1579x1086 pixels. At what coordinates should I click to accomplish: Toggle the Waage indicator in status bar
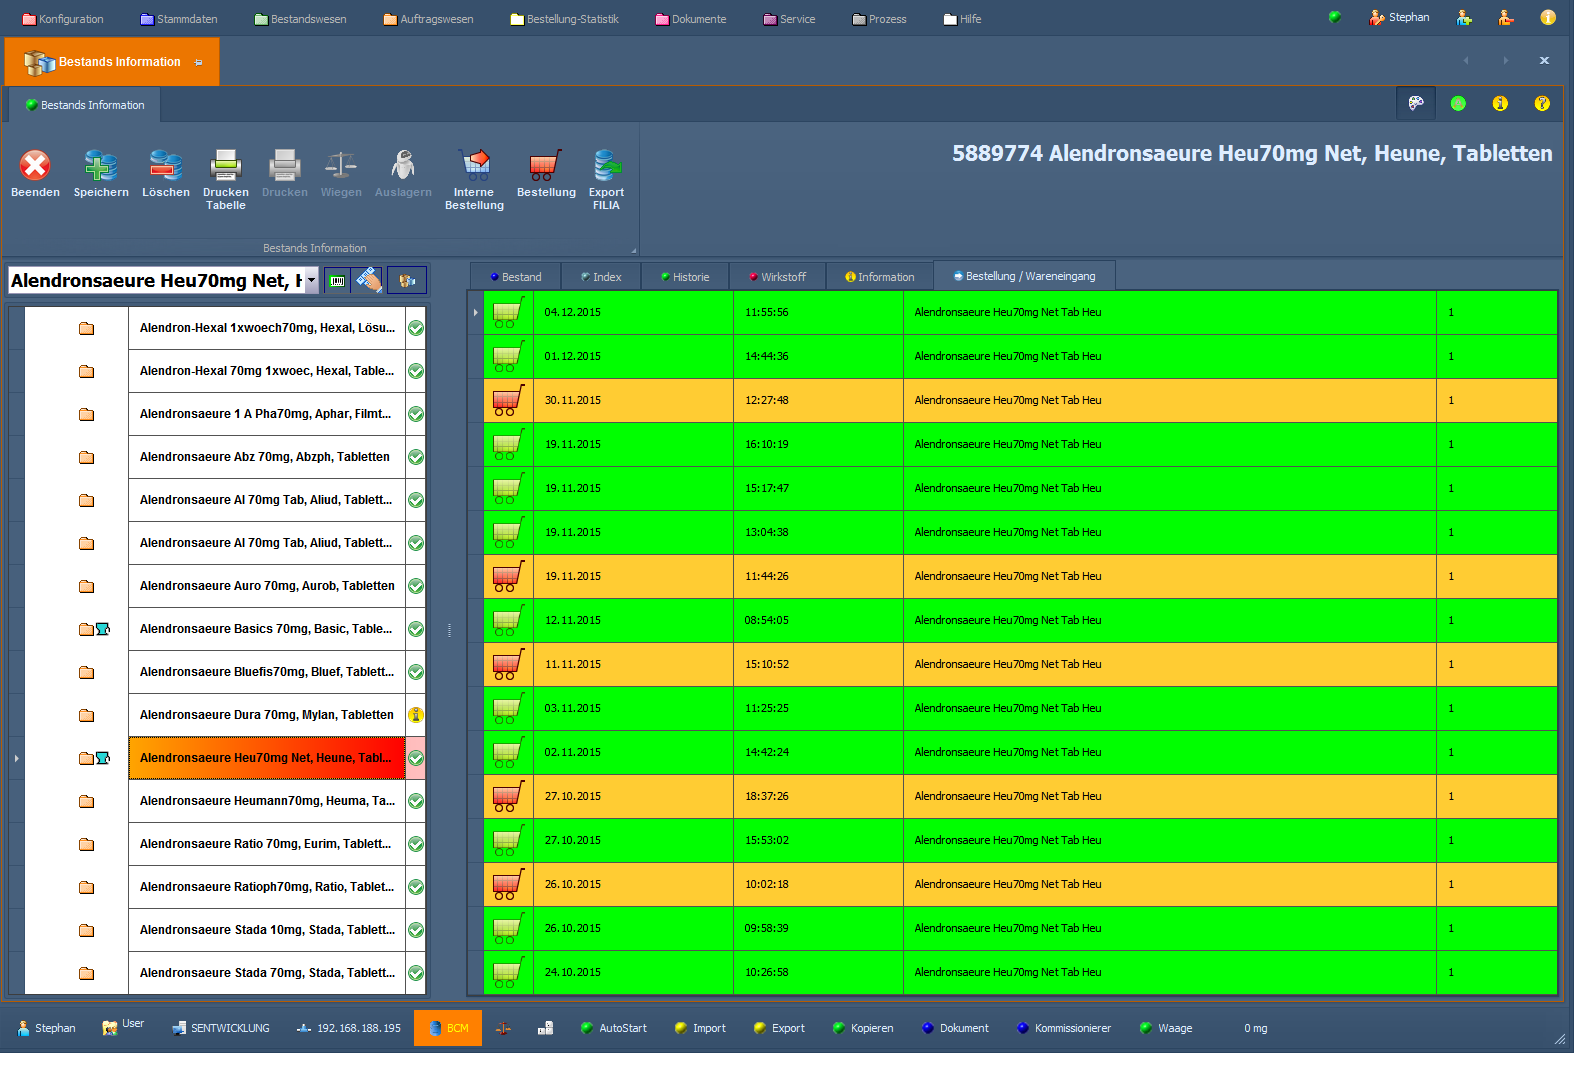1146,1028
